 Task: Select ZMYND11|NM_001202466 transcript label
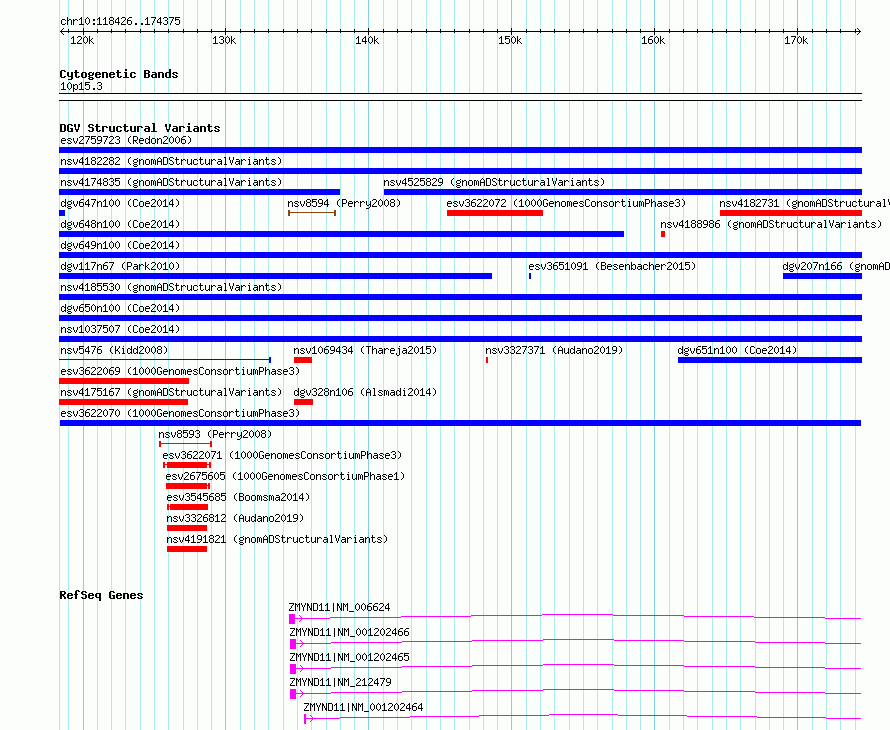(x=349, y=632)
